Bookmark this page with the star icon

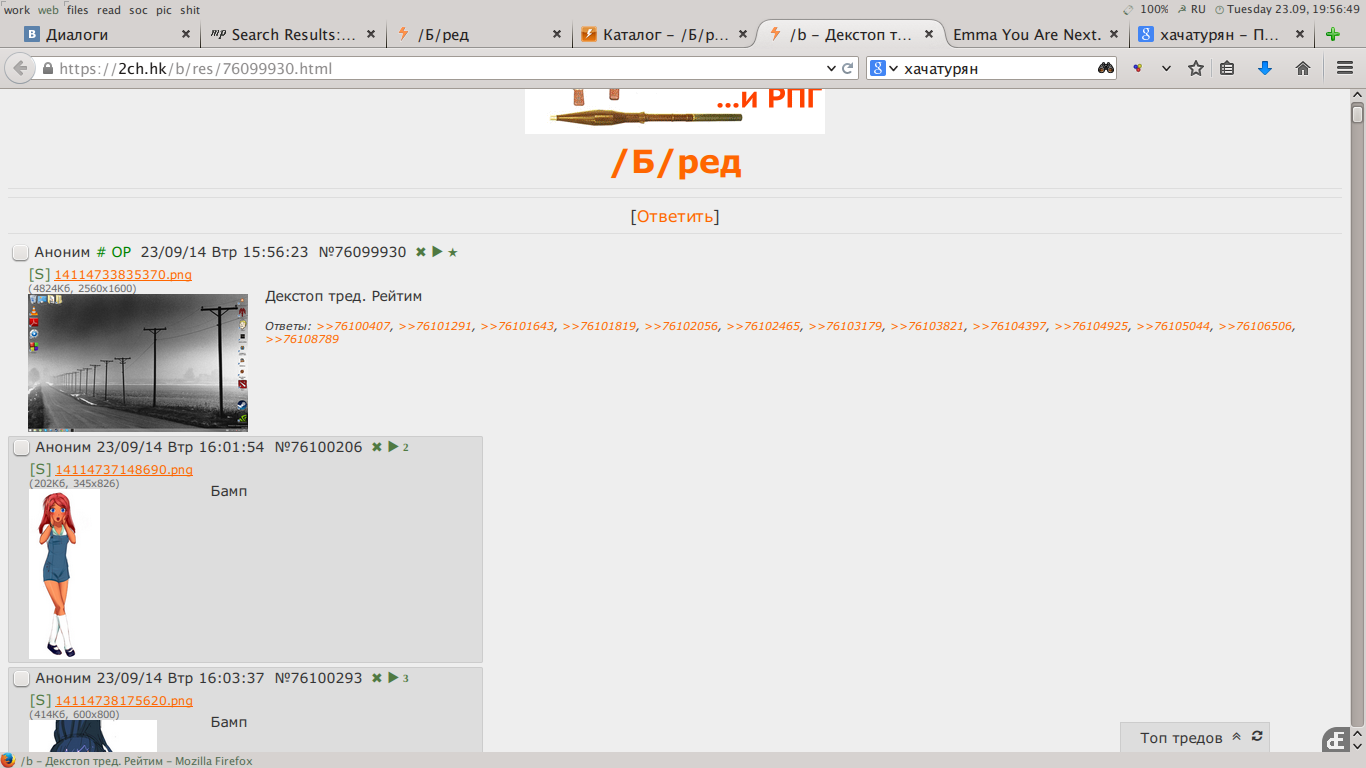[x=1196, y=68]
